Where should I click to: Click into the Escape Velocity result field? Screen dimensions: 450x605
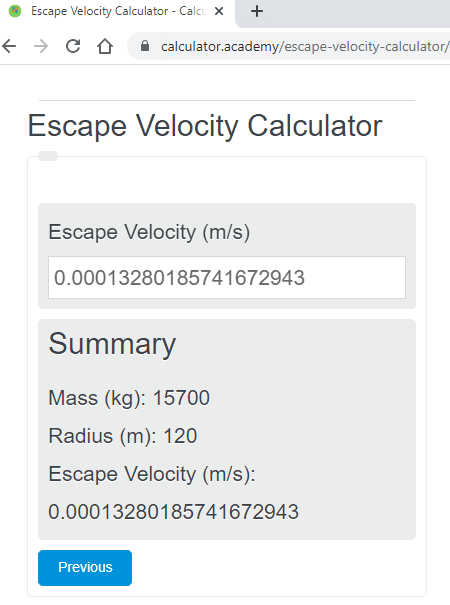tap(227, 277)
